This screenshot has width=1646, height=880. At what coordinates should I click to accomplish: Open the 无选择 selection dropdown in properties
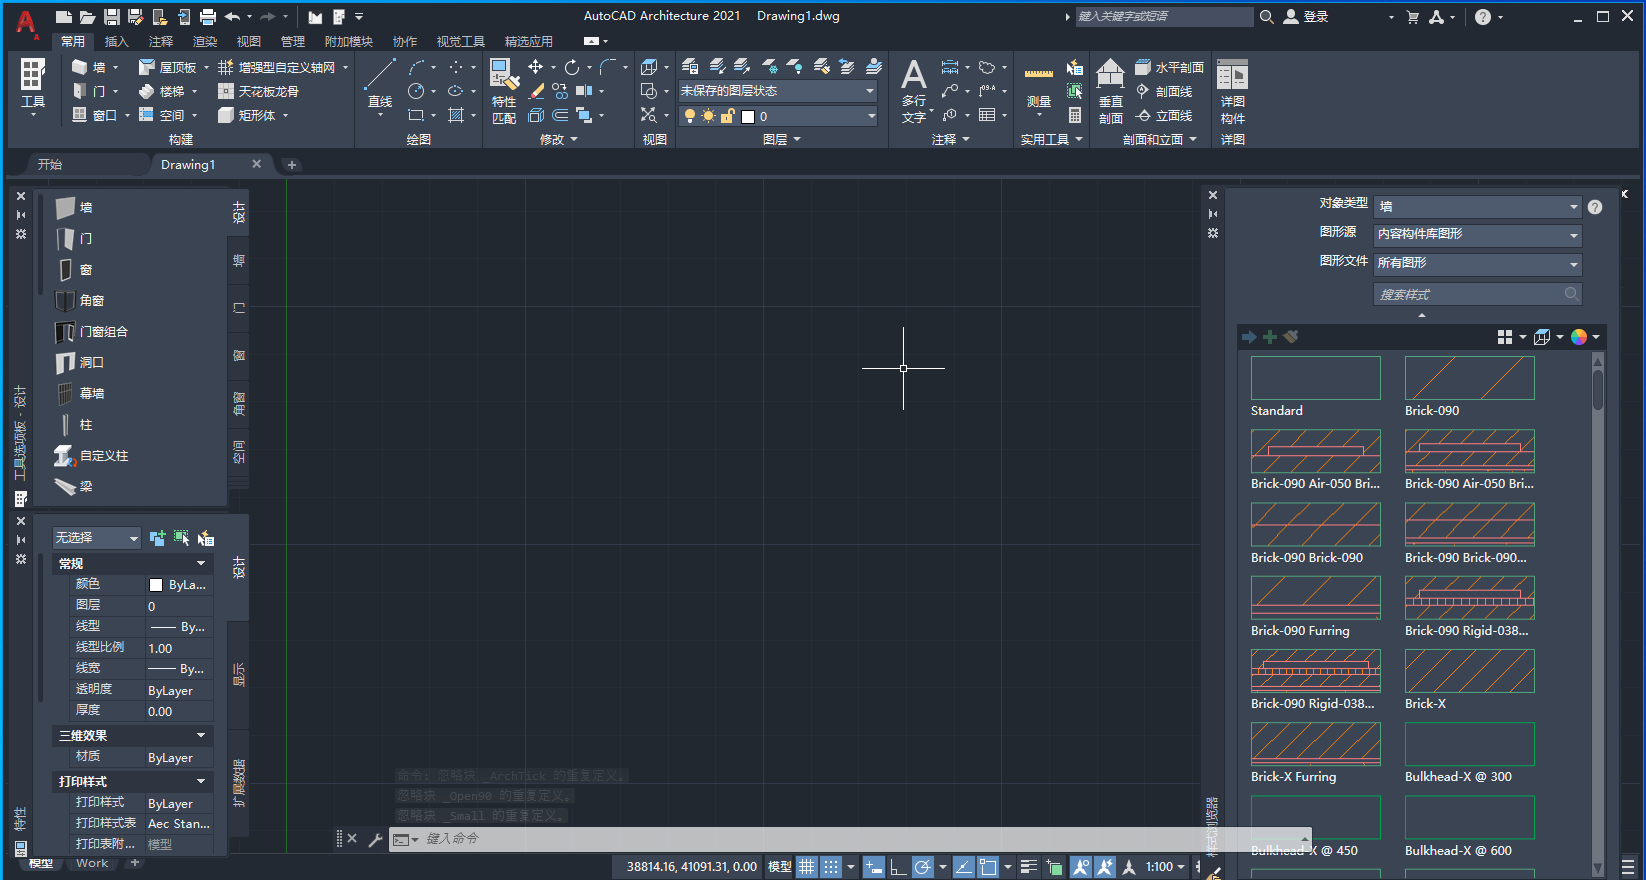coord(96,538)
